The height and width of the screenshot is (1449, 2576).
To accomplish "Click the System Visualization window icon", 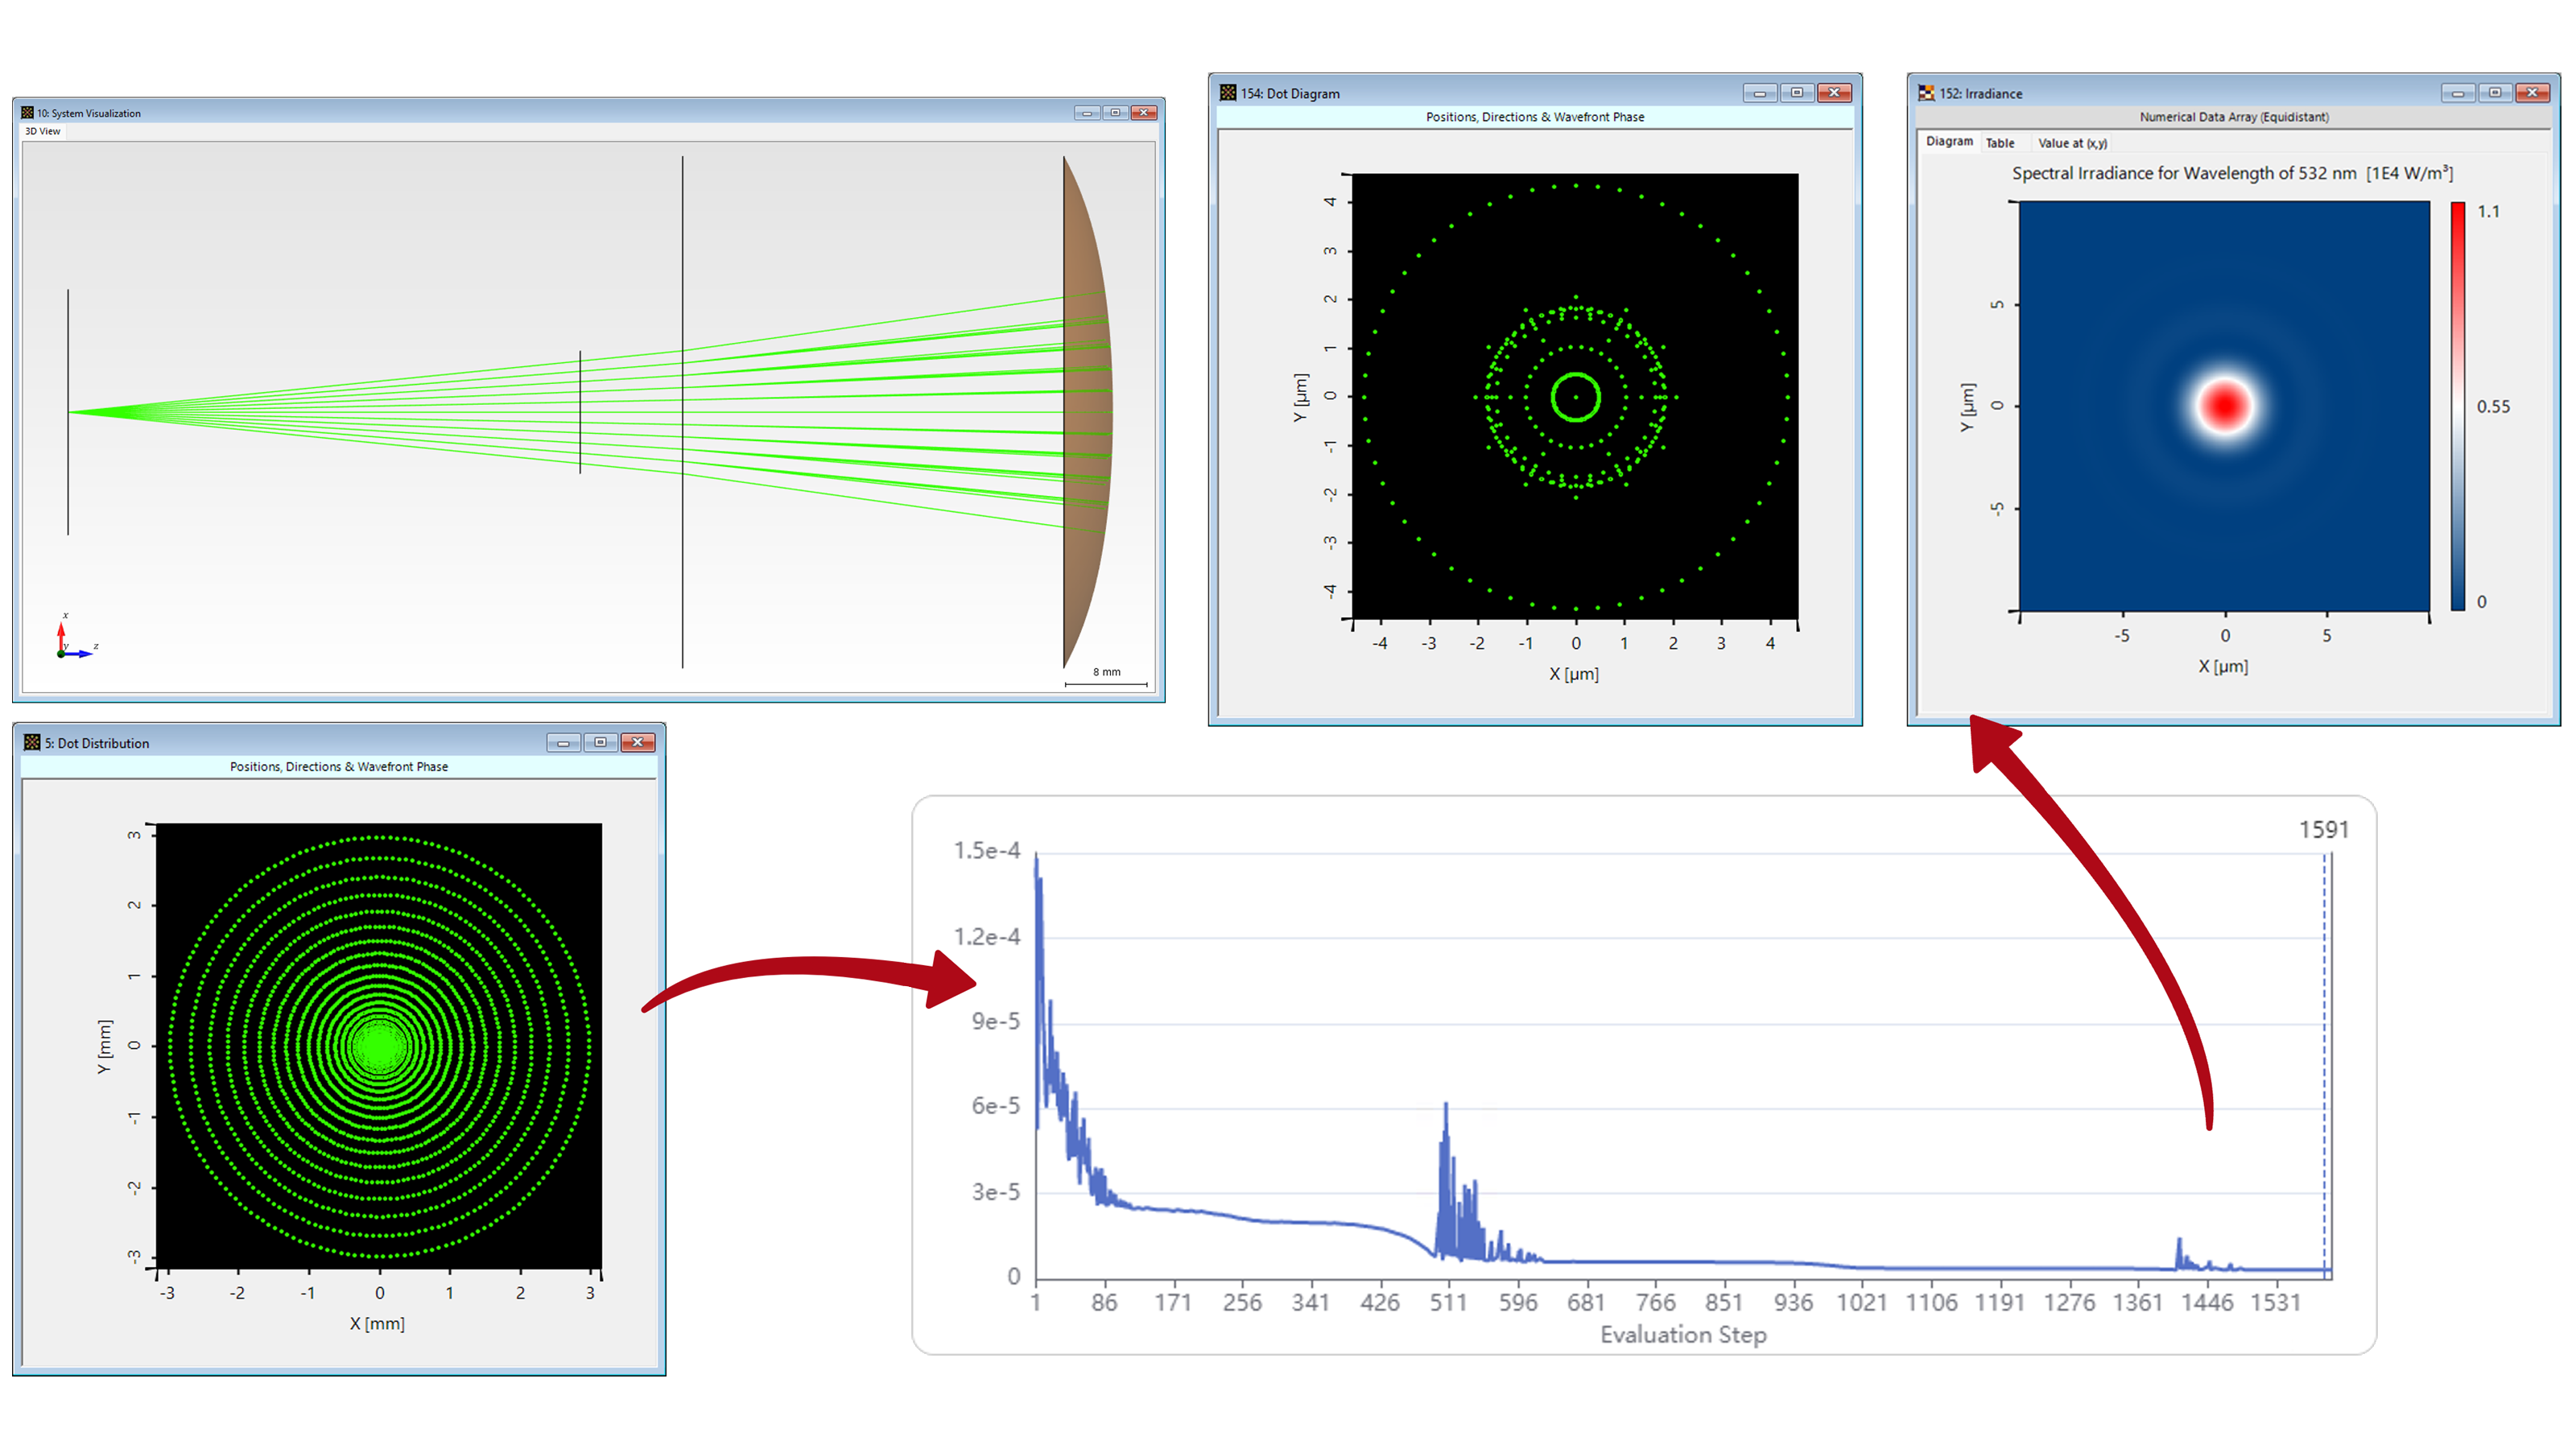I will tap(27, 113).
